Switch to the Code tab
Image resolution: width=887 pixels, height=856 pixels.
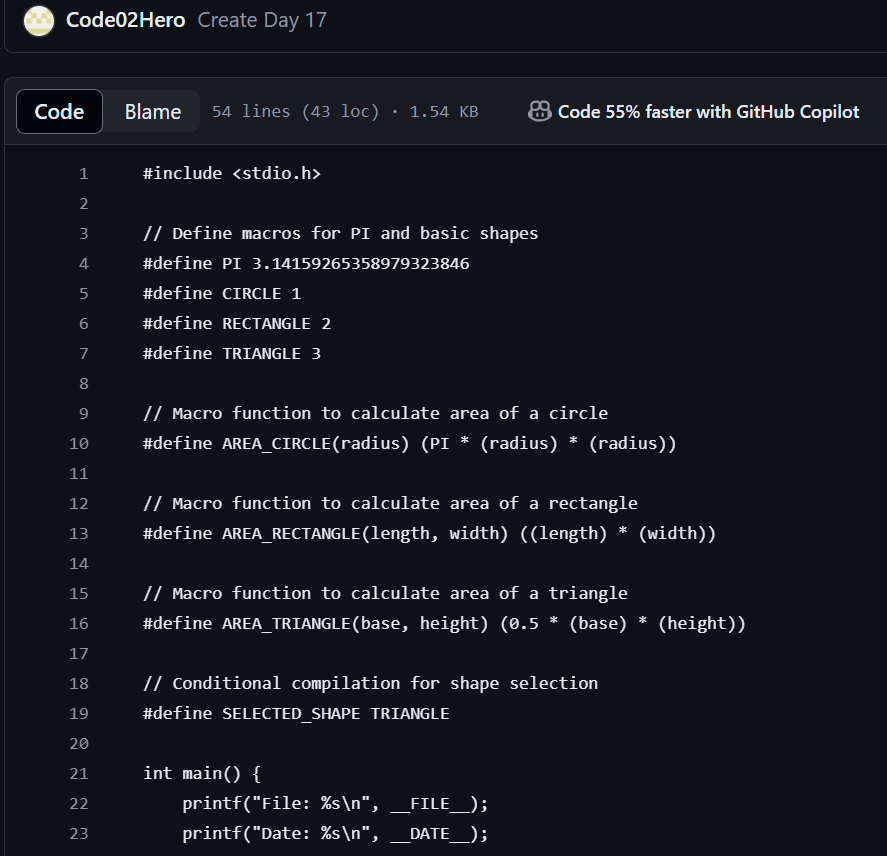point(59,111)
